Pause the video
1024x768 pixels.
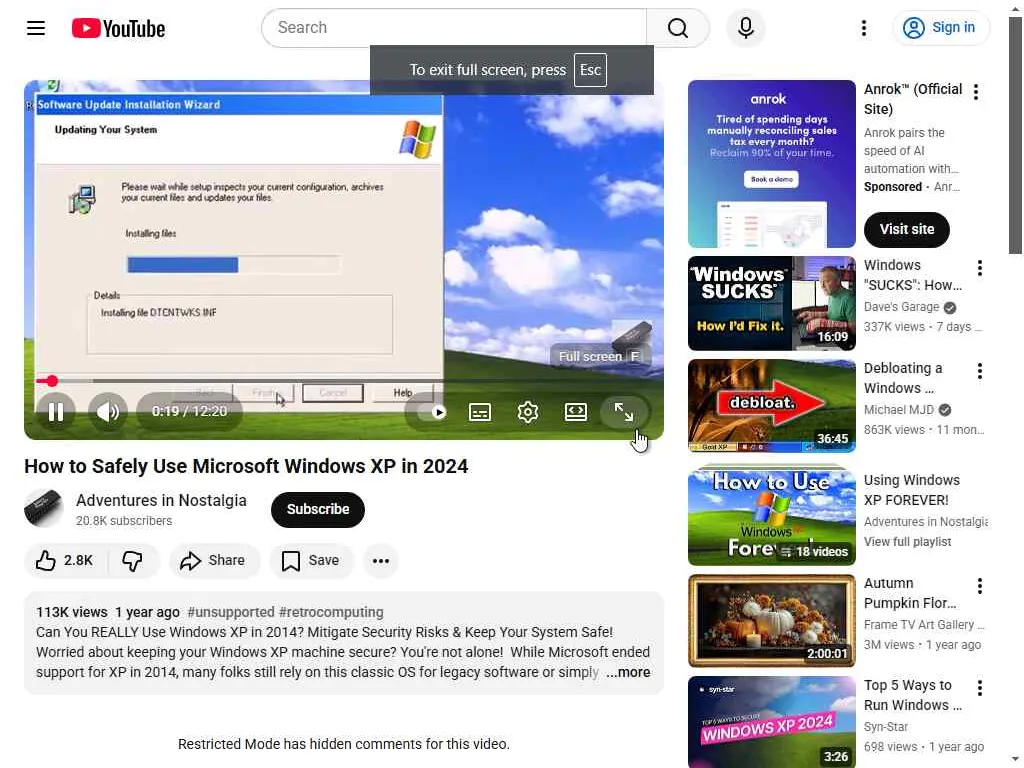click(x=56, y=411)
